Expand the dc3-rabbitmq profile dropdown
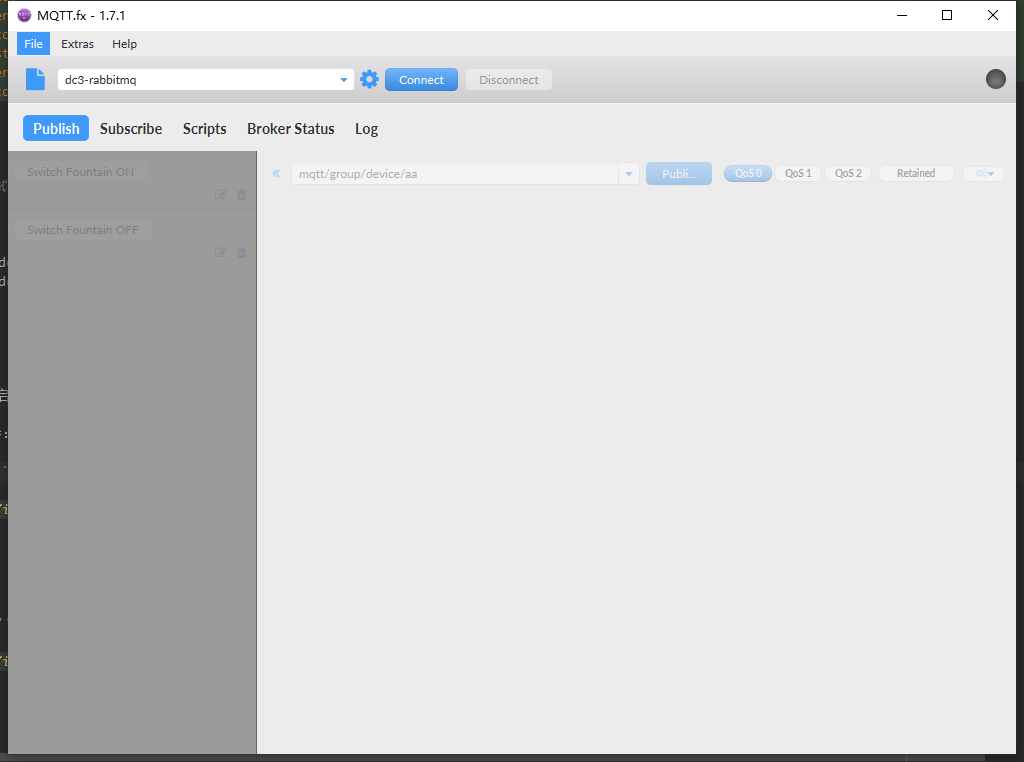Screen dimensions: 1024x762 click(344, 80)
